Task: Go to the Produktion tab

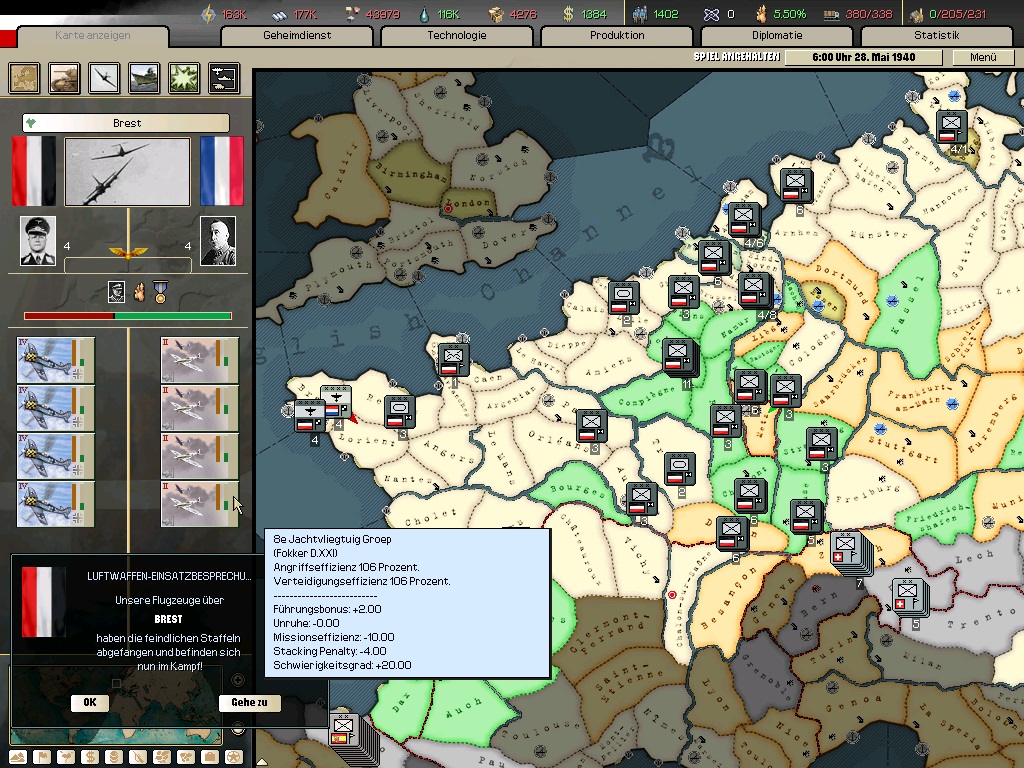Action: [x=617, y=36]
